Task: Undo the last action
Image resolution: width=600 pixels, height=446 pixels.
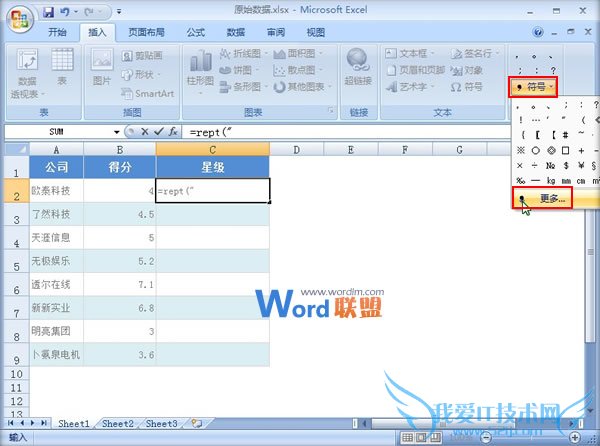Action: (65, 12)
